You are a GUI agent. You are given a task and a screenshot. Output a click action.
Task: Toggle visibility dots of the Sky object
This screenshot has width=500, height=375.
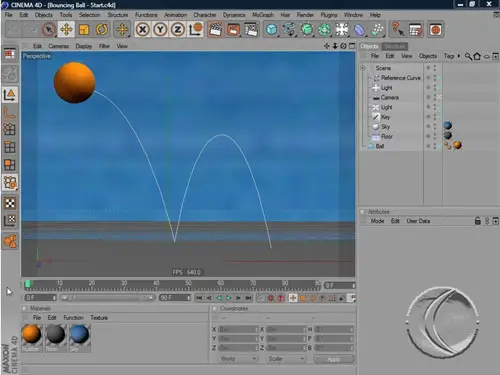pos(435,127)
